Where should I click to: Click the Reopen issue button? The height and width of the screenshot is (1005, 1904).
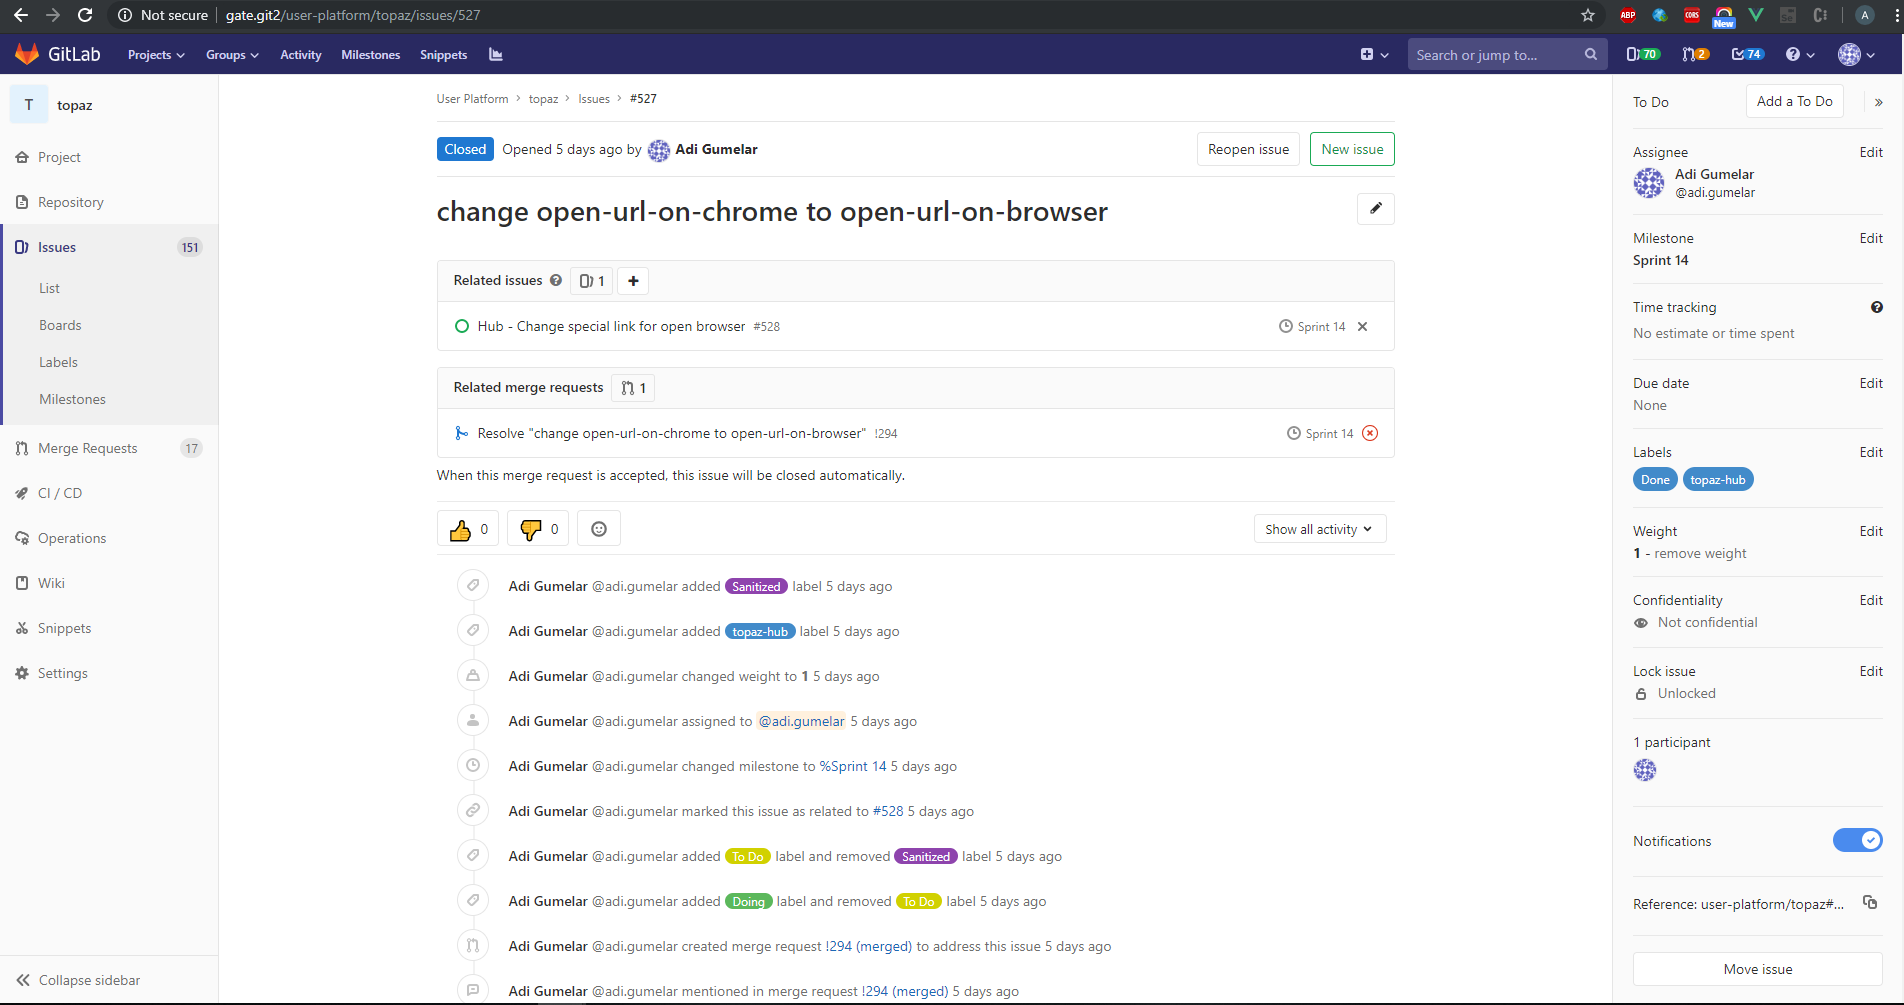[x=1248, y=149]
